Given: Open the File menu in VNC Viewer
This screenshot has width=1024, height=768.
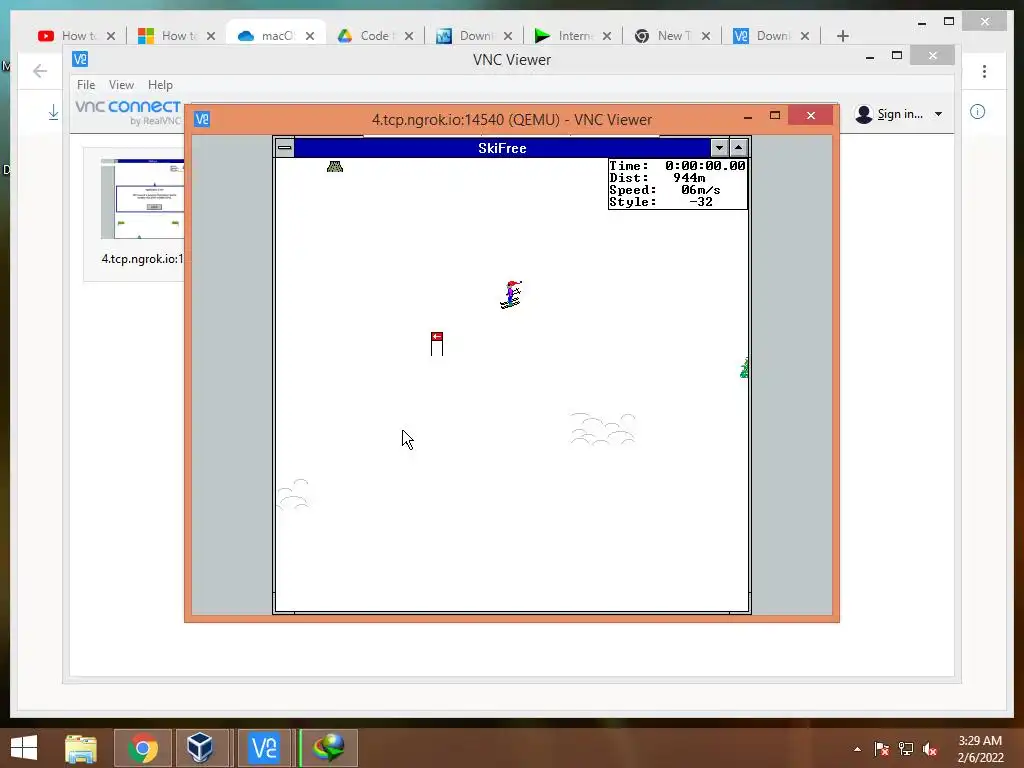Looking at the screenshot, I should [x=86, y=85].
